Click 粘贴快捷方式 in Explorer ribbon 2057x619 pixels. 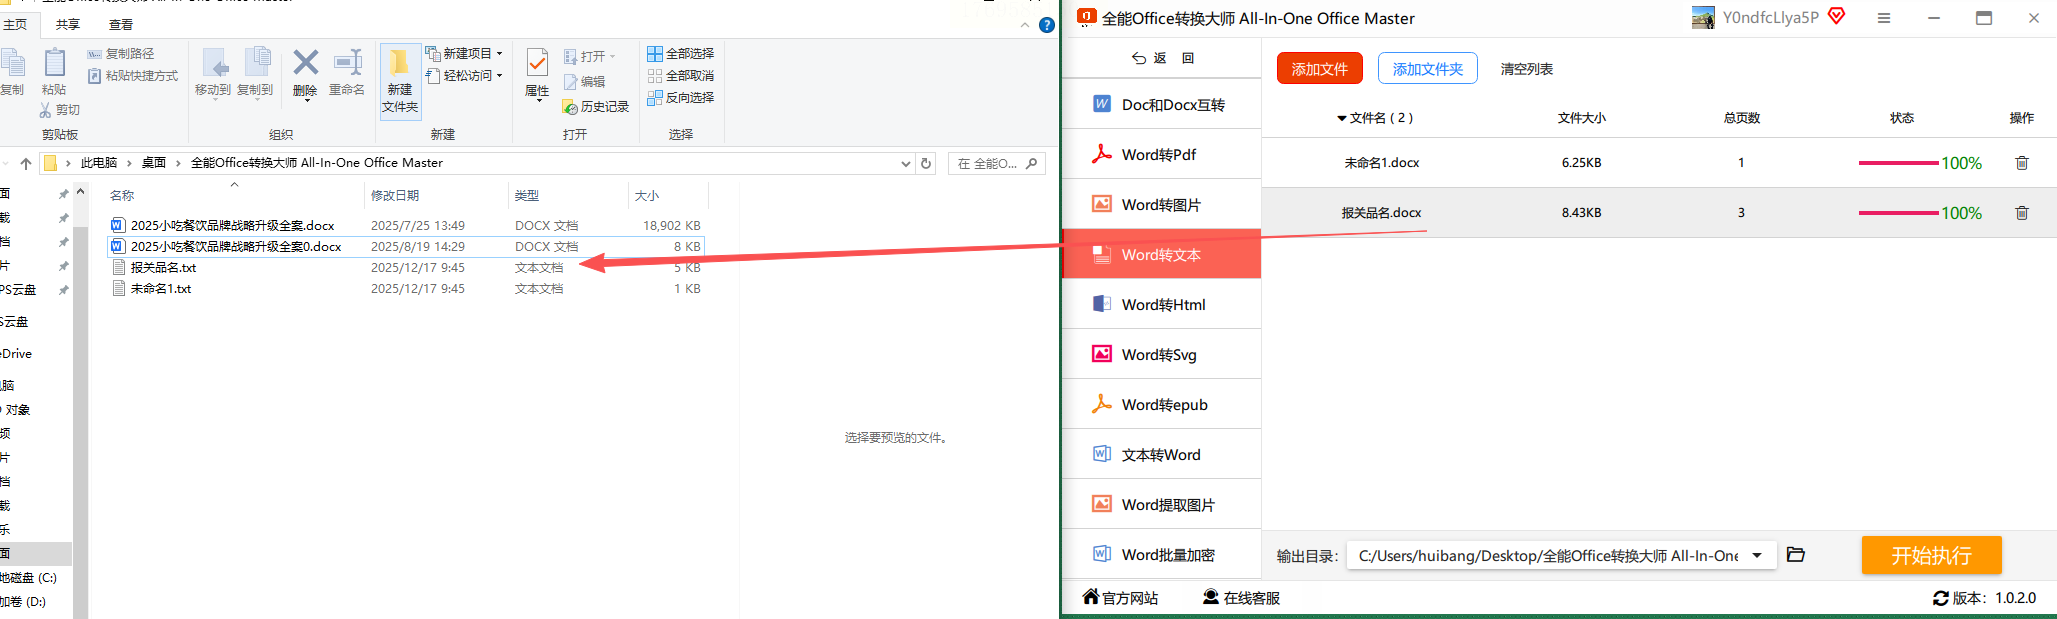pos(132,76)
